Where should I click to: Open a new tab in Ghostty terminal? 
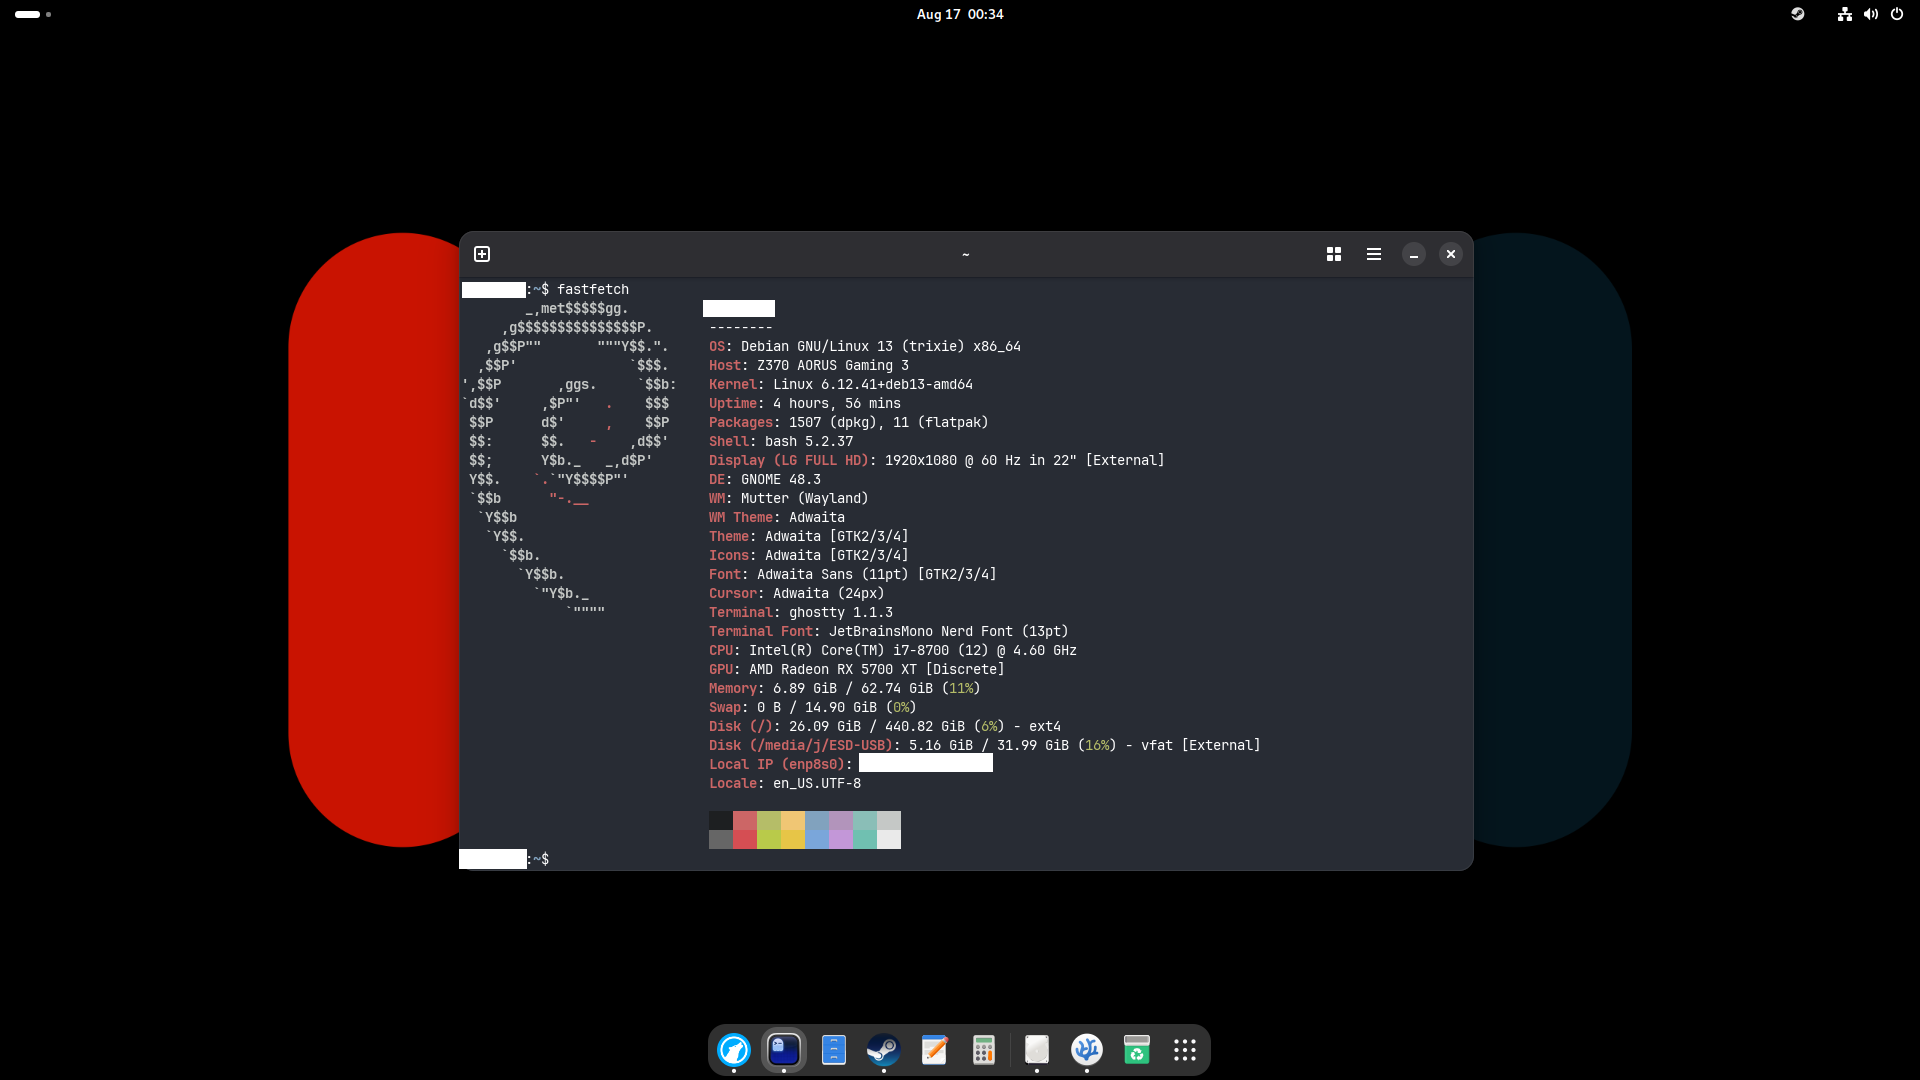tap(482, 254)
